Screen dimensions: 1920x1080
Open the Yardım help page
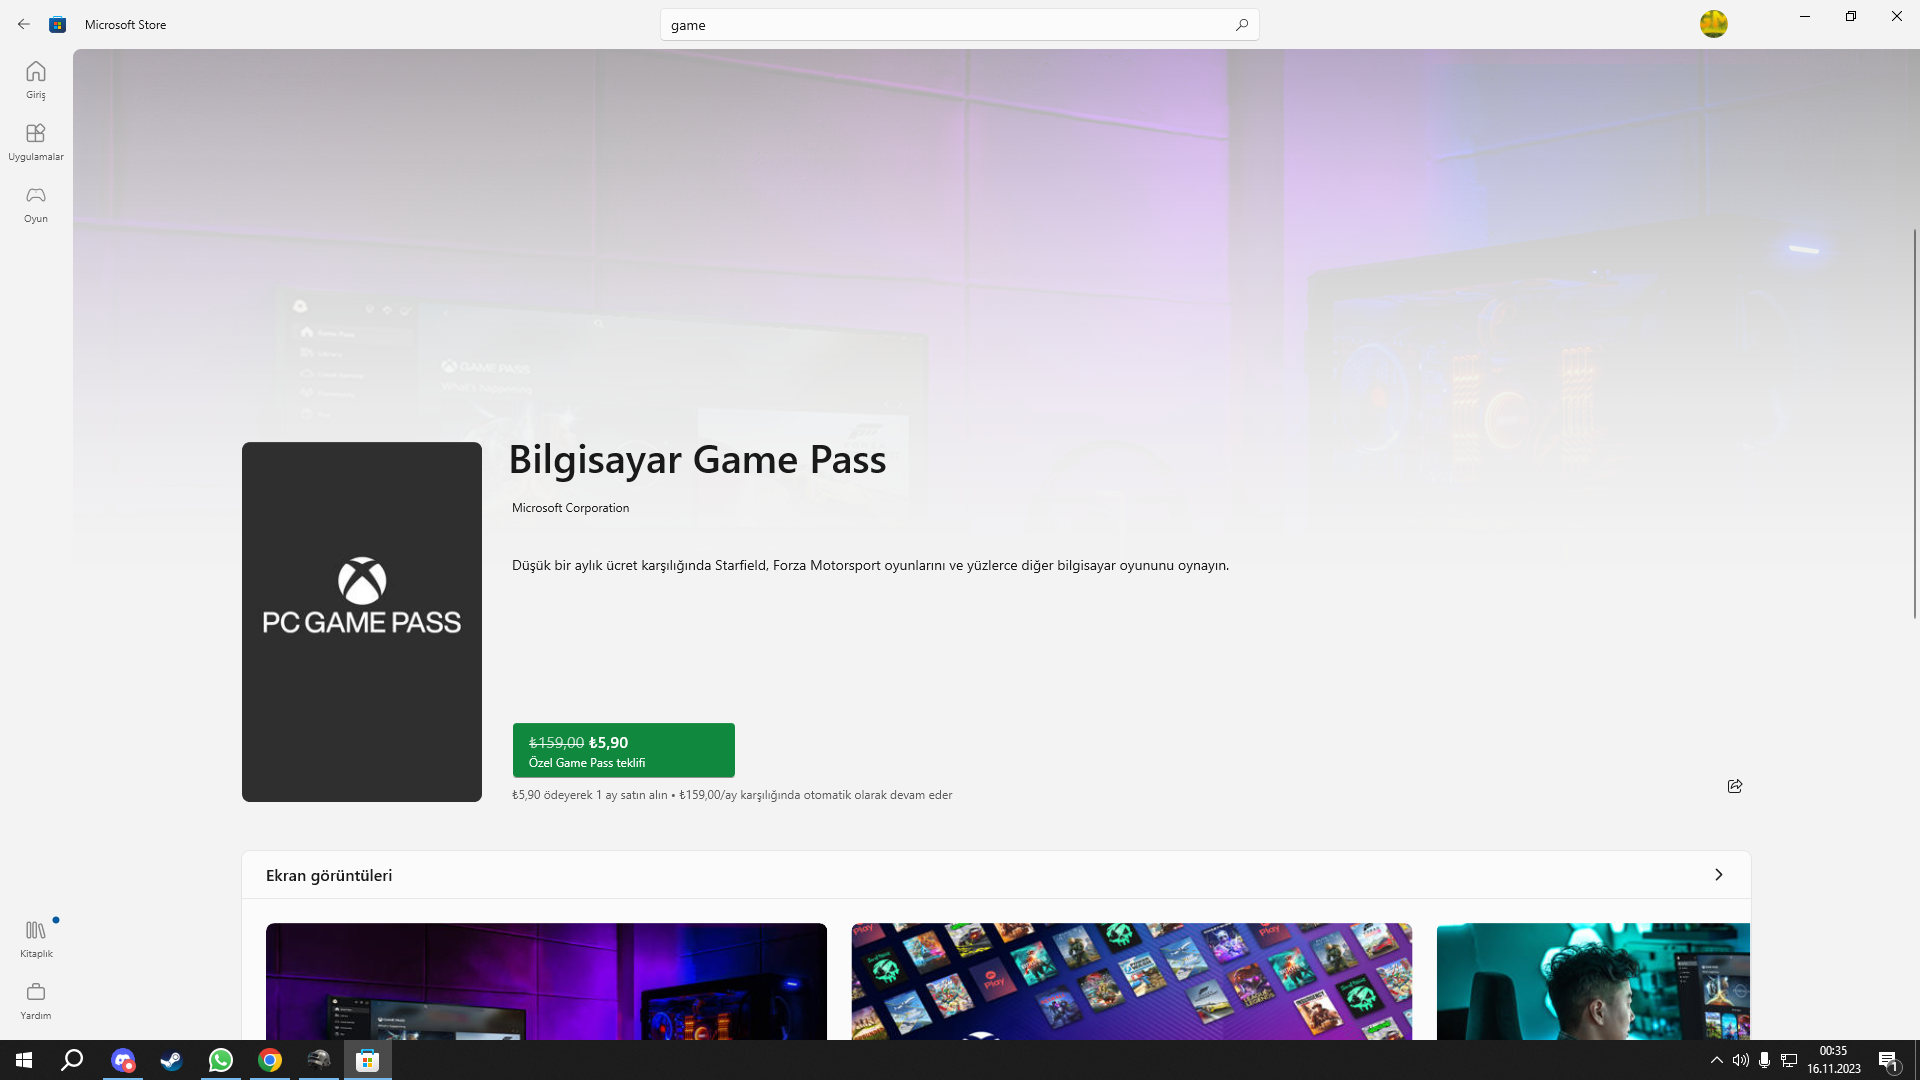[x=36, y=1001]
